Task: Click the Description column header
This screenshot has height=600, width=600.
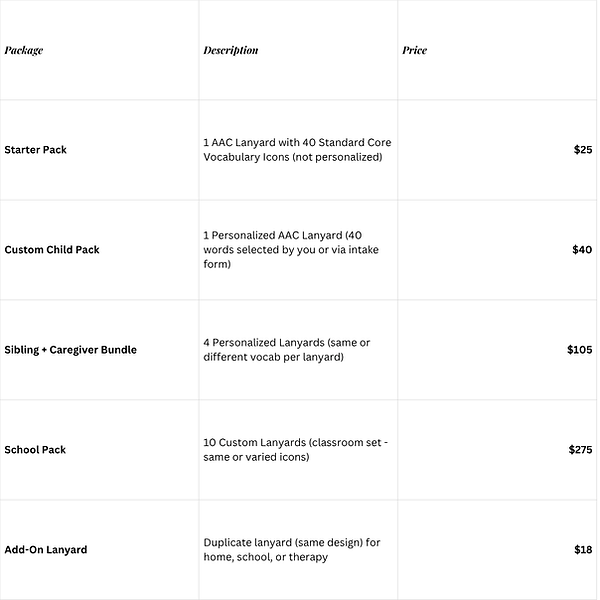Action: tap(230, 50)
